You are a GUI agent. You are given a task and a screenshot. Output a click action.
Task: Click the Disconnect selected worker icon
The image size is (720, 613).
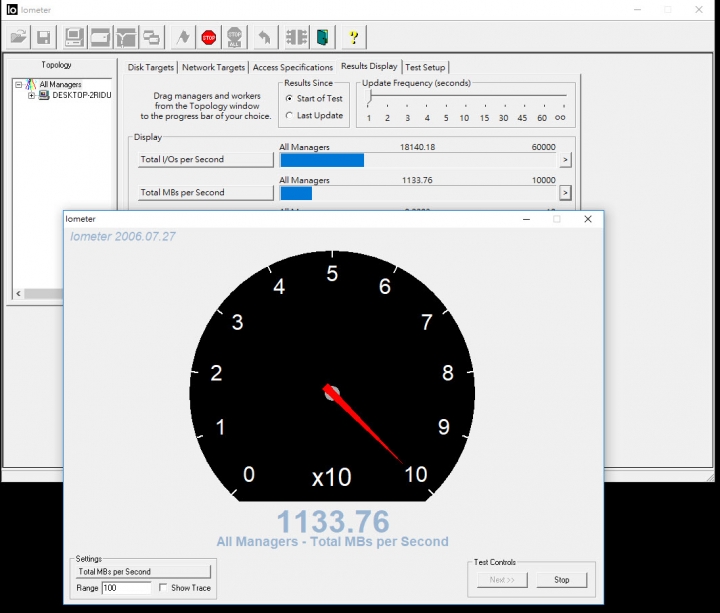tap(296, 37)
